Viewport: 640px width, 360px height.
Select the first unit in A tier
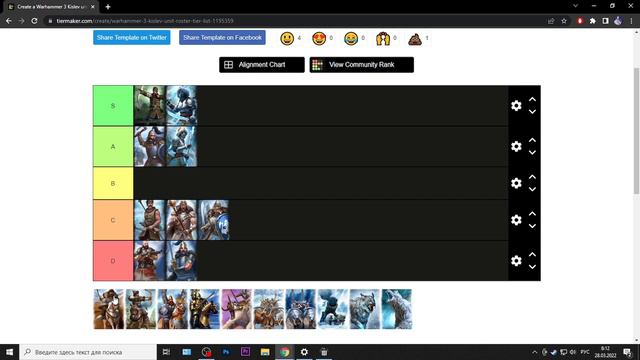click(x=150, y=147)
